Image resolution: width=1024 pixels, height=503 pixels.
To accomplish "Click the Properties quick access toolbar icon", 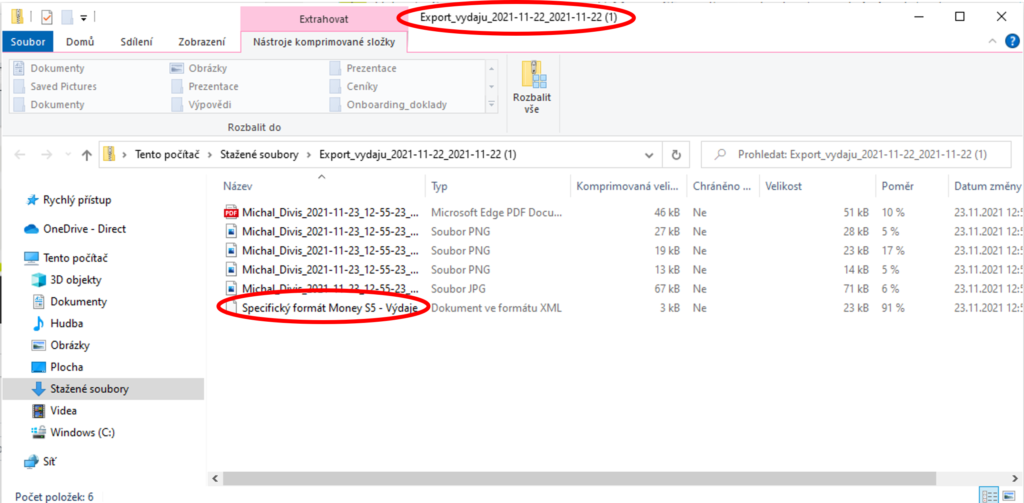I will [x=46, y=17].
